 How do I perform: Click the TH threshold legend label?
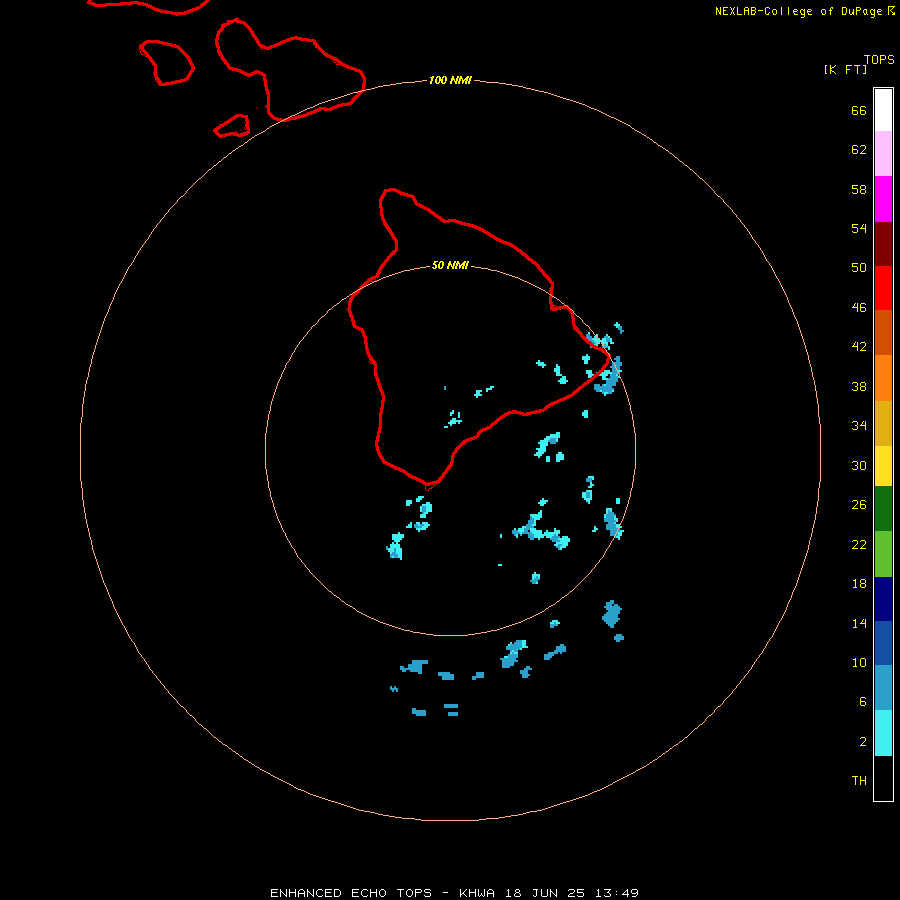click(x=859, y=780)
